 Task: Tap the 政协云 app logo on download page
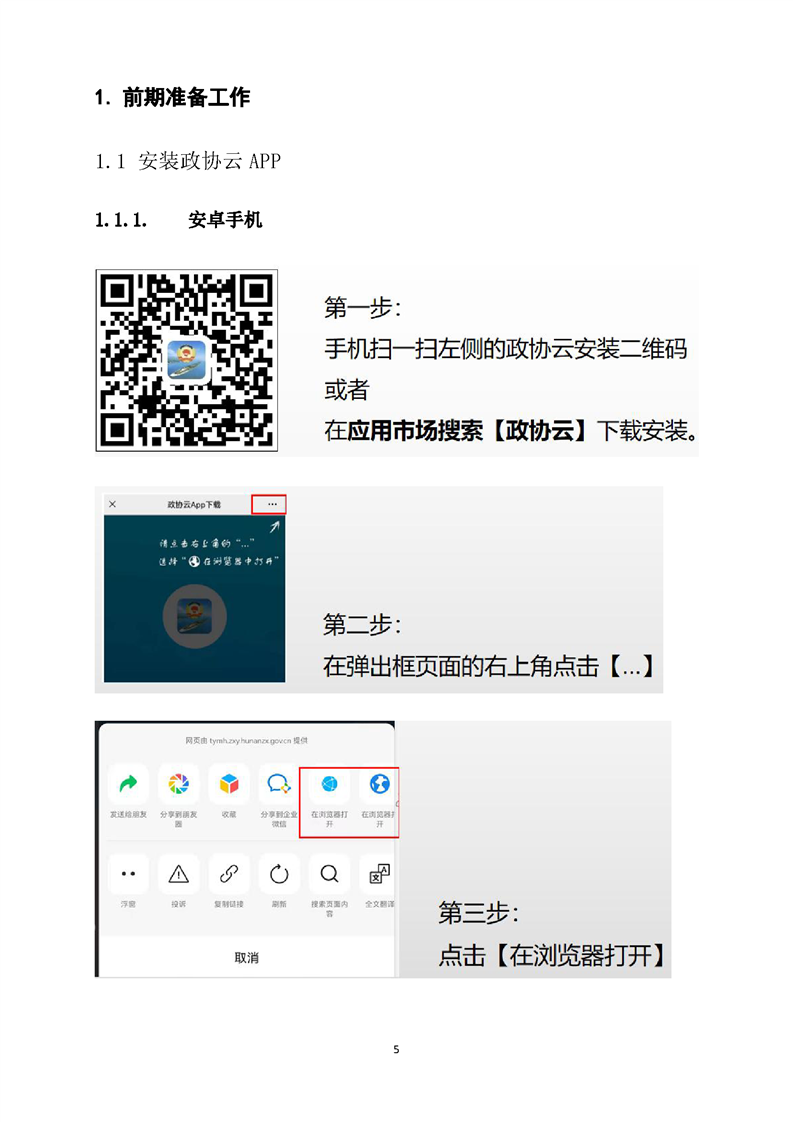click(x=195, y=617)
